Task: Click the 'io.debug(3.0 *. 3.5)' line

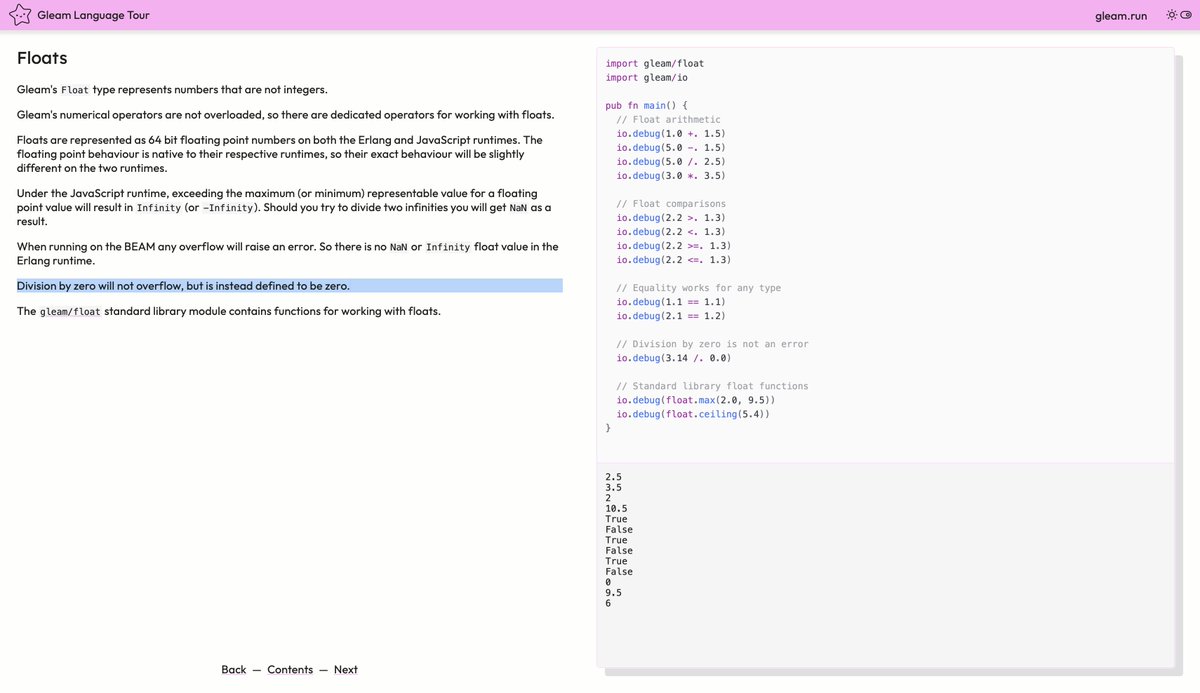Action: pos(671,176)
